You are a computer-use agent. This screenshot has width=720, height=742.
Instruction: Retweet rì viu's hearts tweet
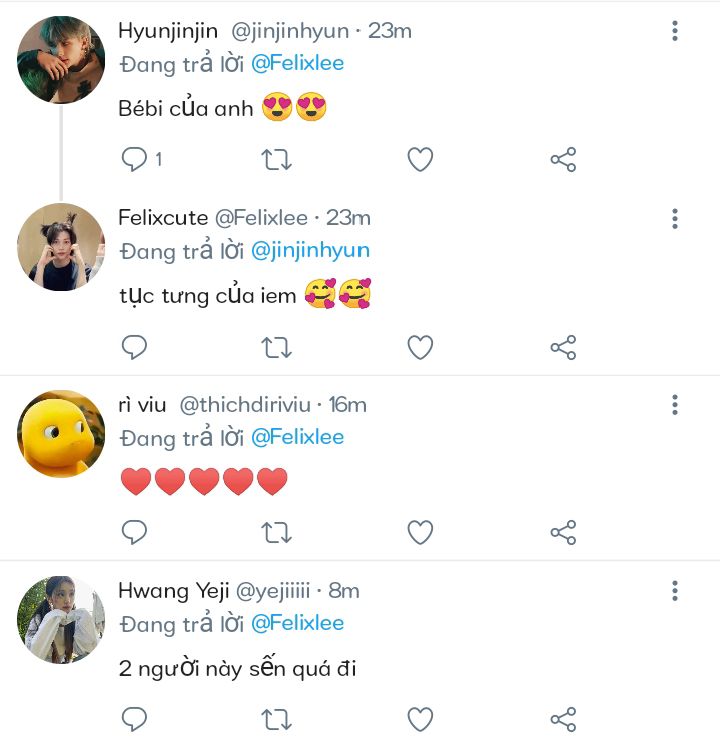277,532
